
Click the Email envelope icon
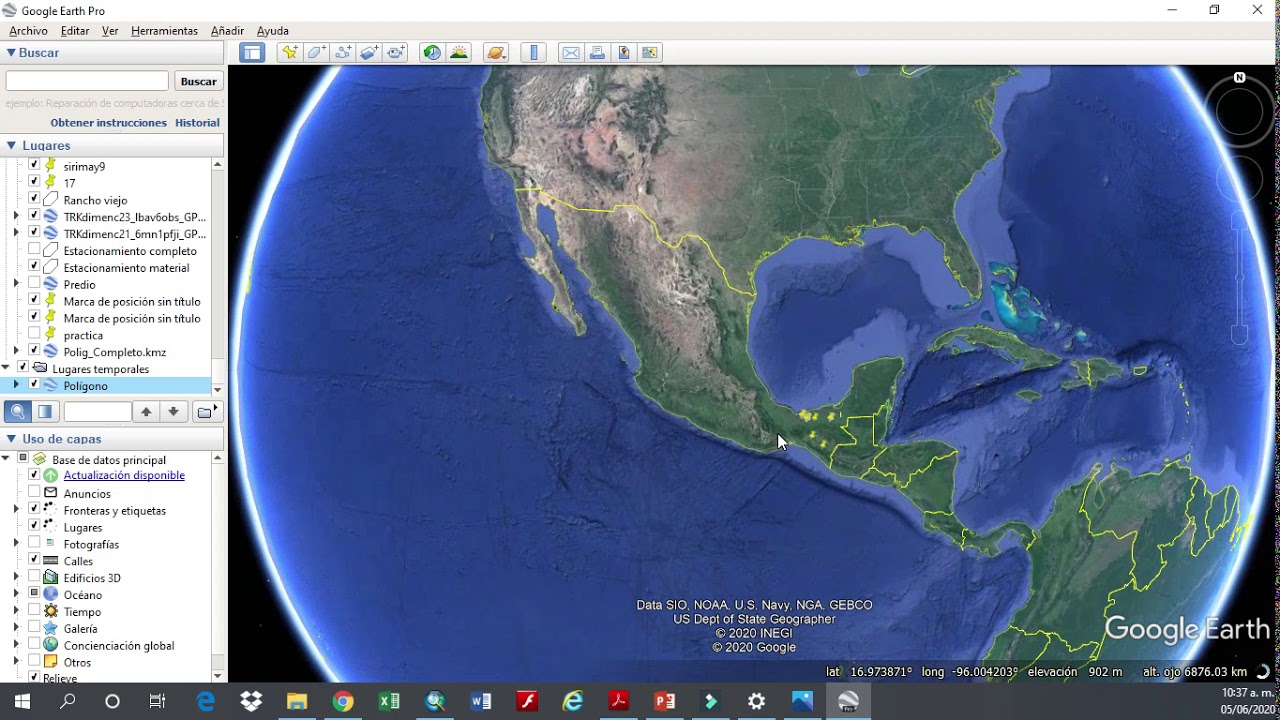pyautogui.click(x=571, y=53)
